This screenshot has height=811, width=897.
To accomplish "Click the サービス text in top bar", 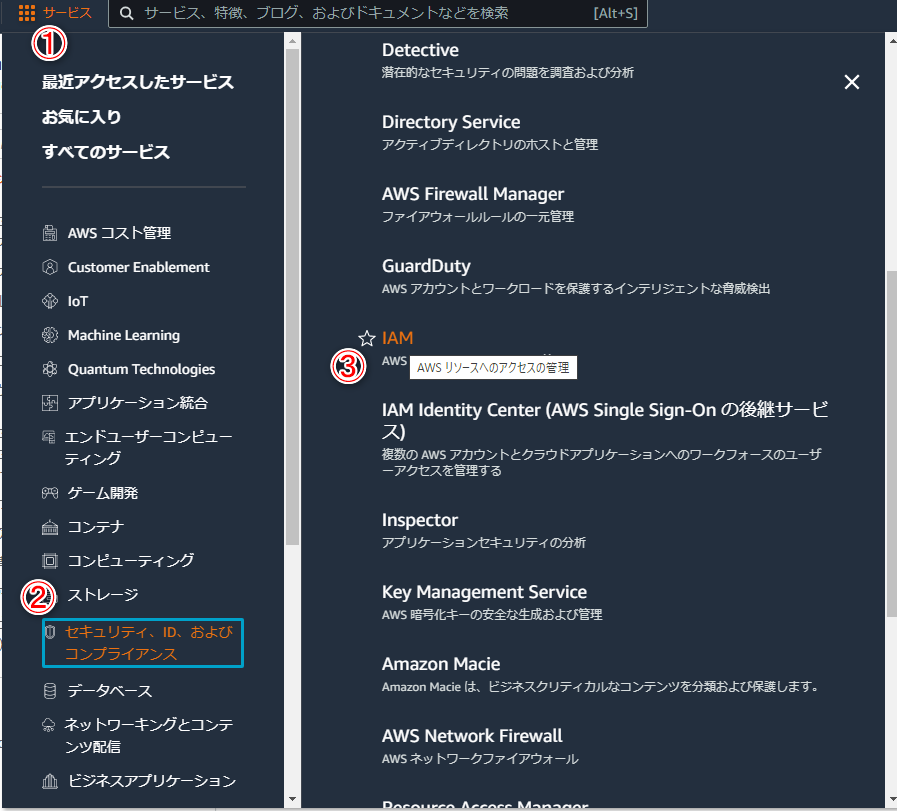I will coord(67,13).
